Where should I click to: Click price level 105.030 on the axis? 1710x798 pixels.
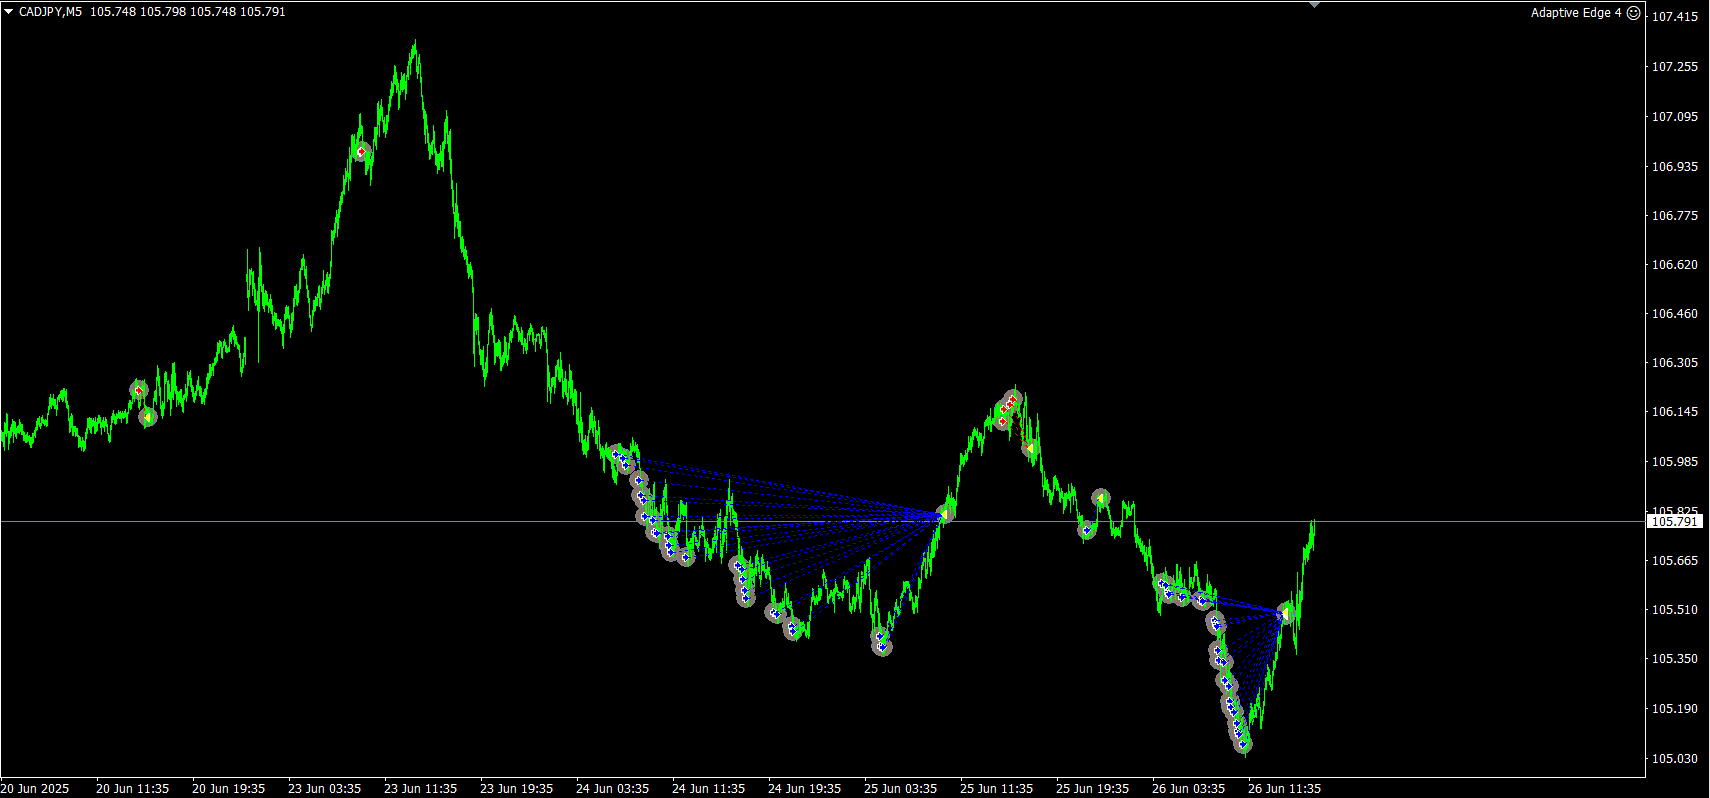[x=1674, y=759]
